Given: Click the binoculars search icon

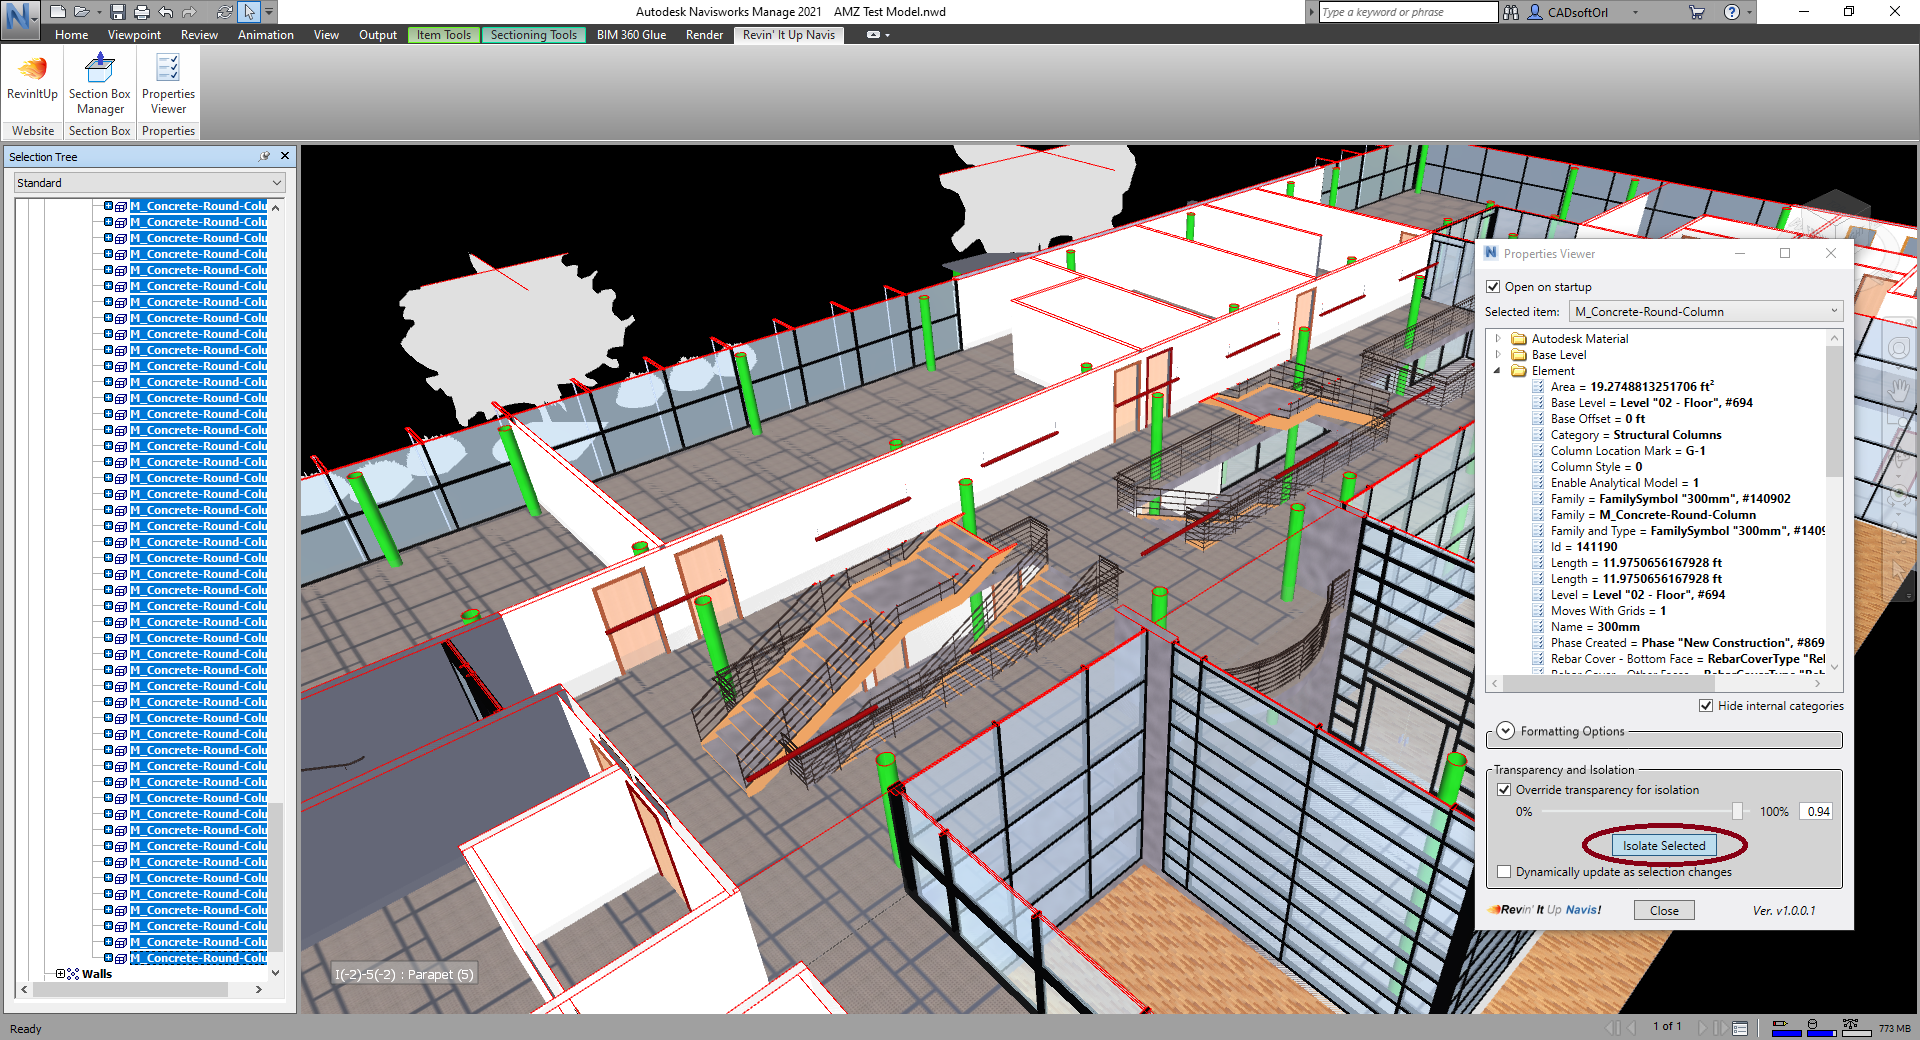Looking at the screenshot, I should (x=1511, y=12).
